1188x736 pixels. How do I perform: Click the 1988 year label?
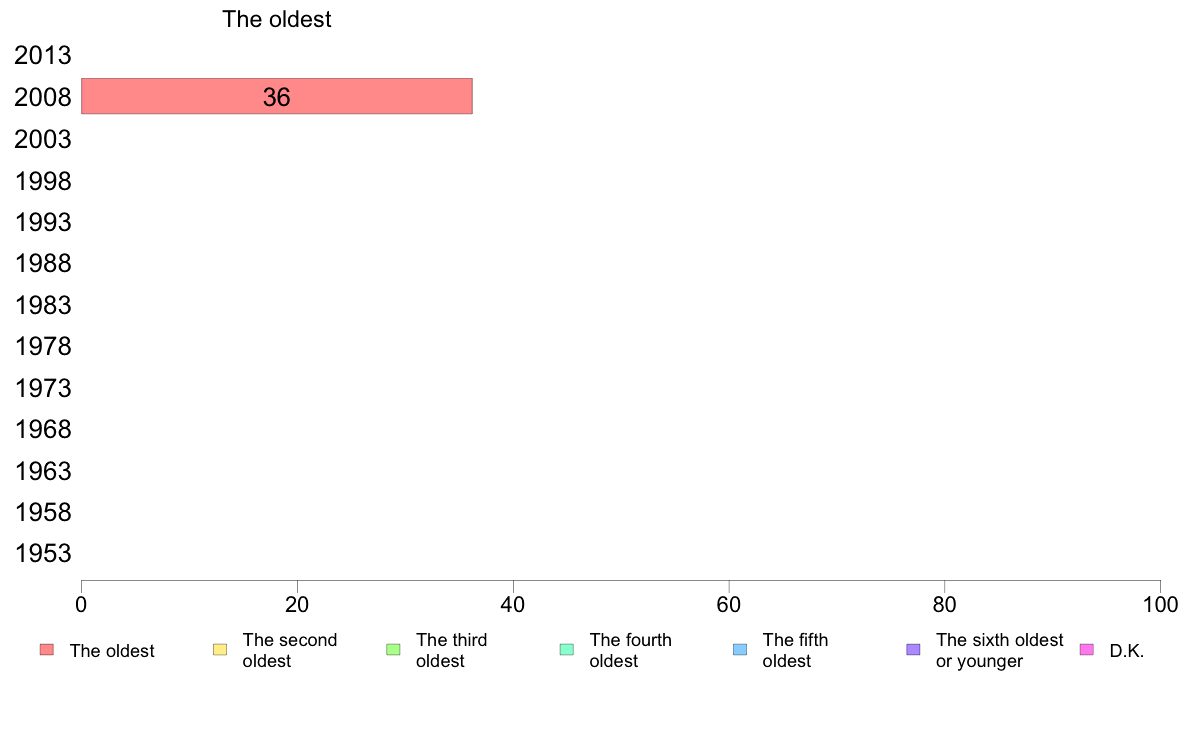click(x=43, y=264)
